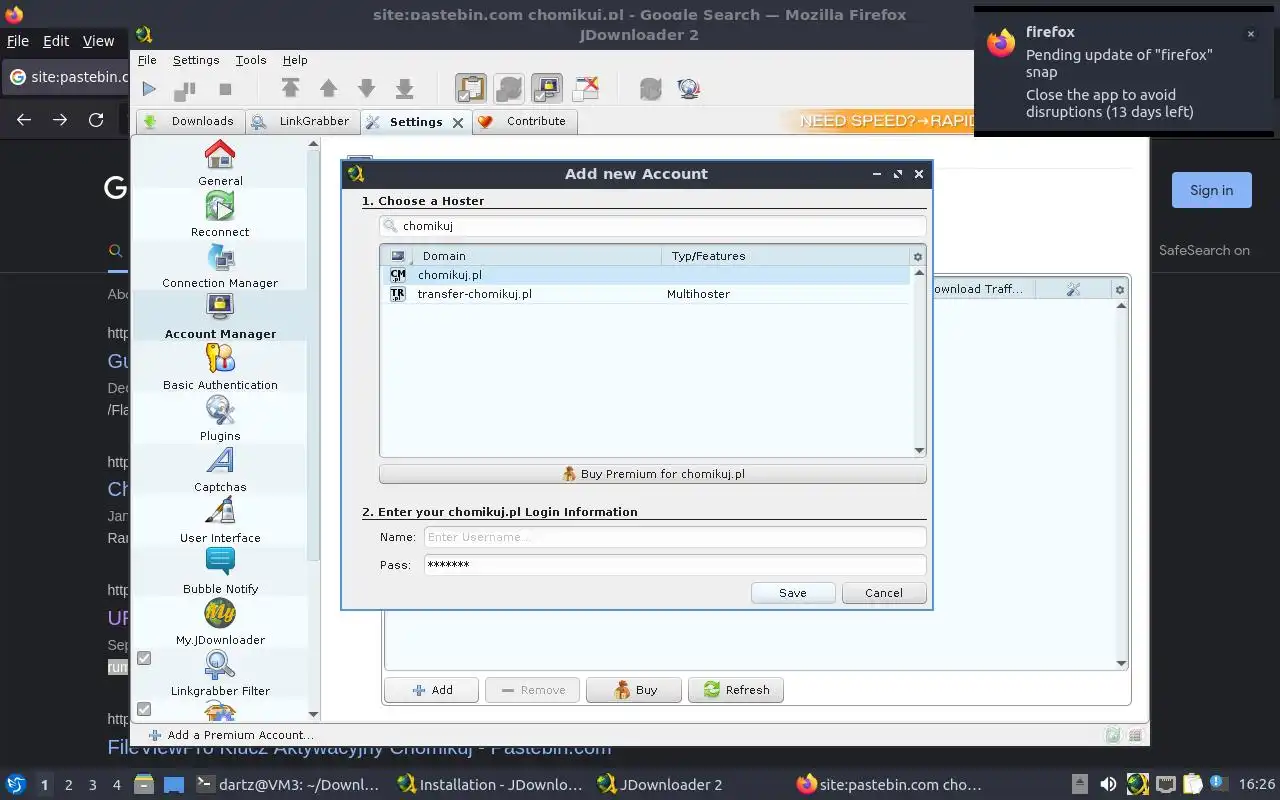This screenshot has height=800, width=1280.
Task: Move selection up arrow icon
Action: click(x=328, y=89)
